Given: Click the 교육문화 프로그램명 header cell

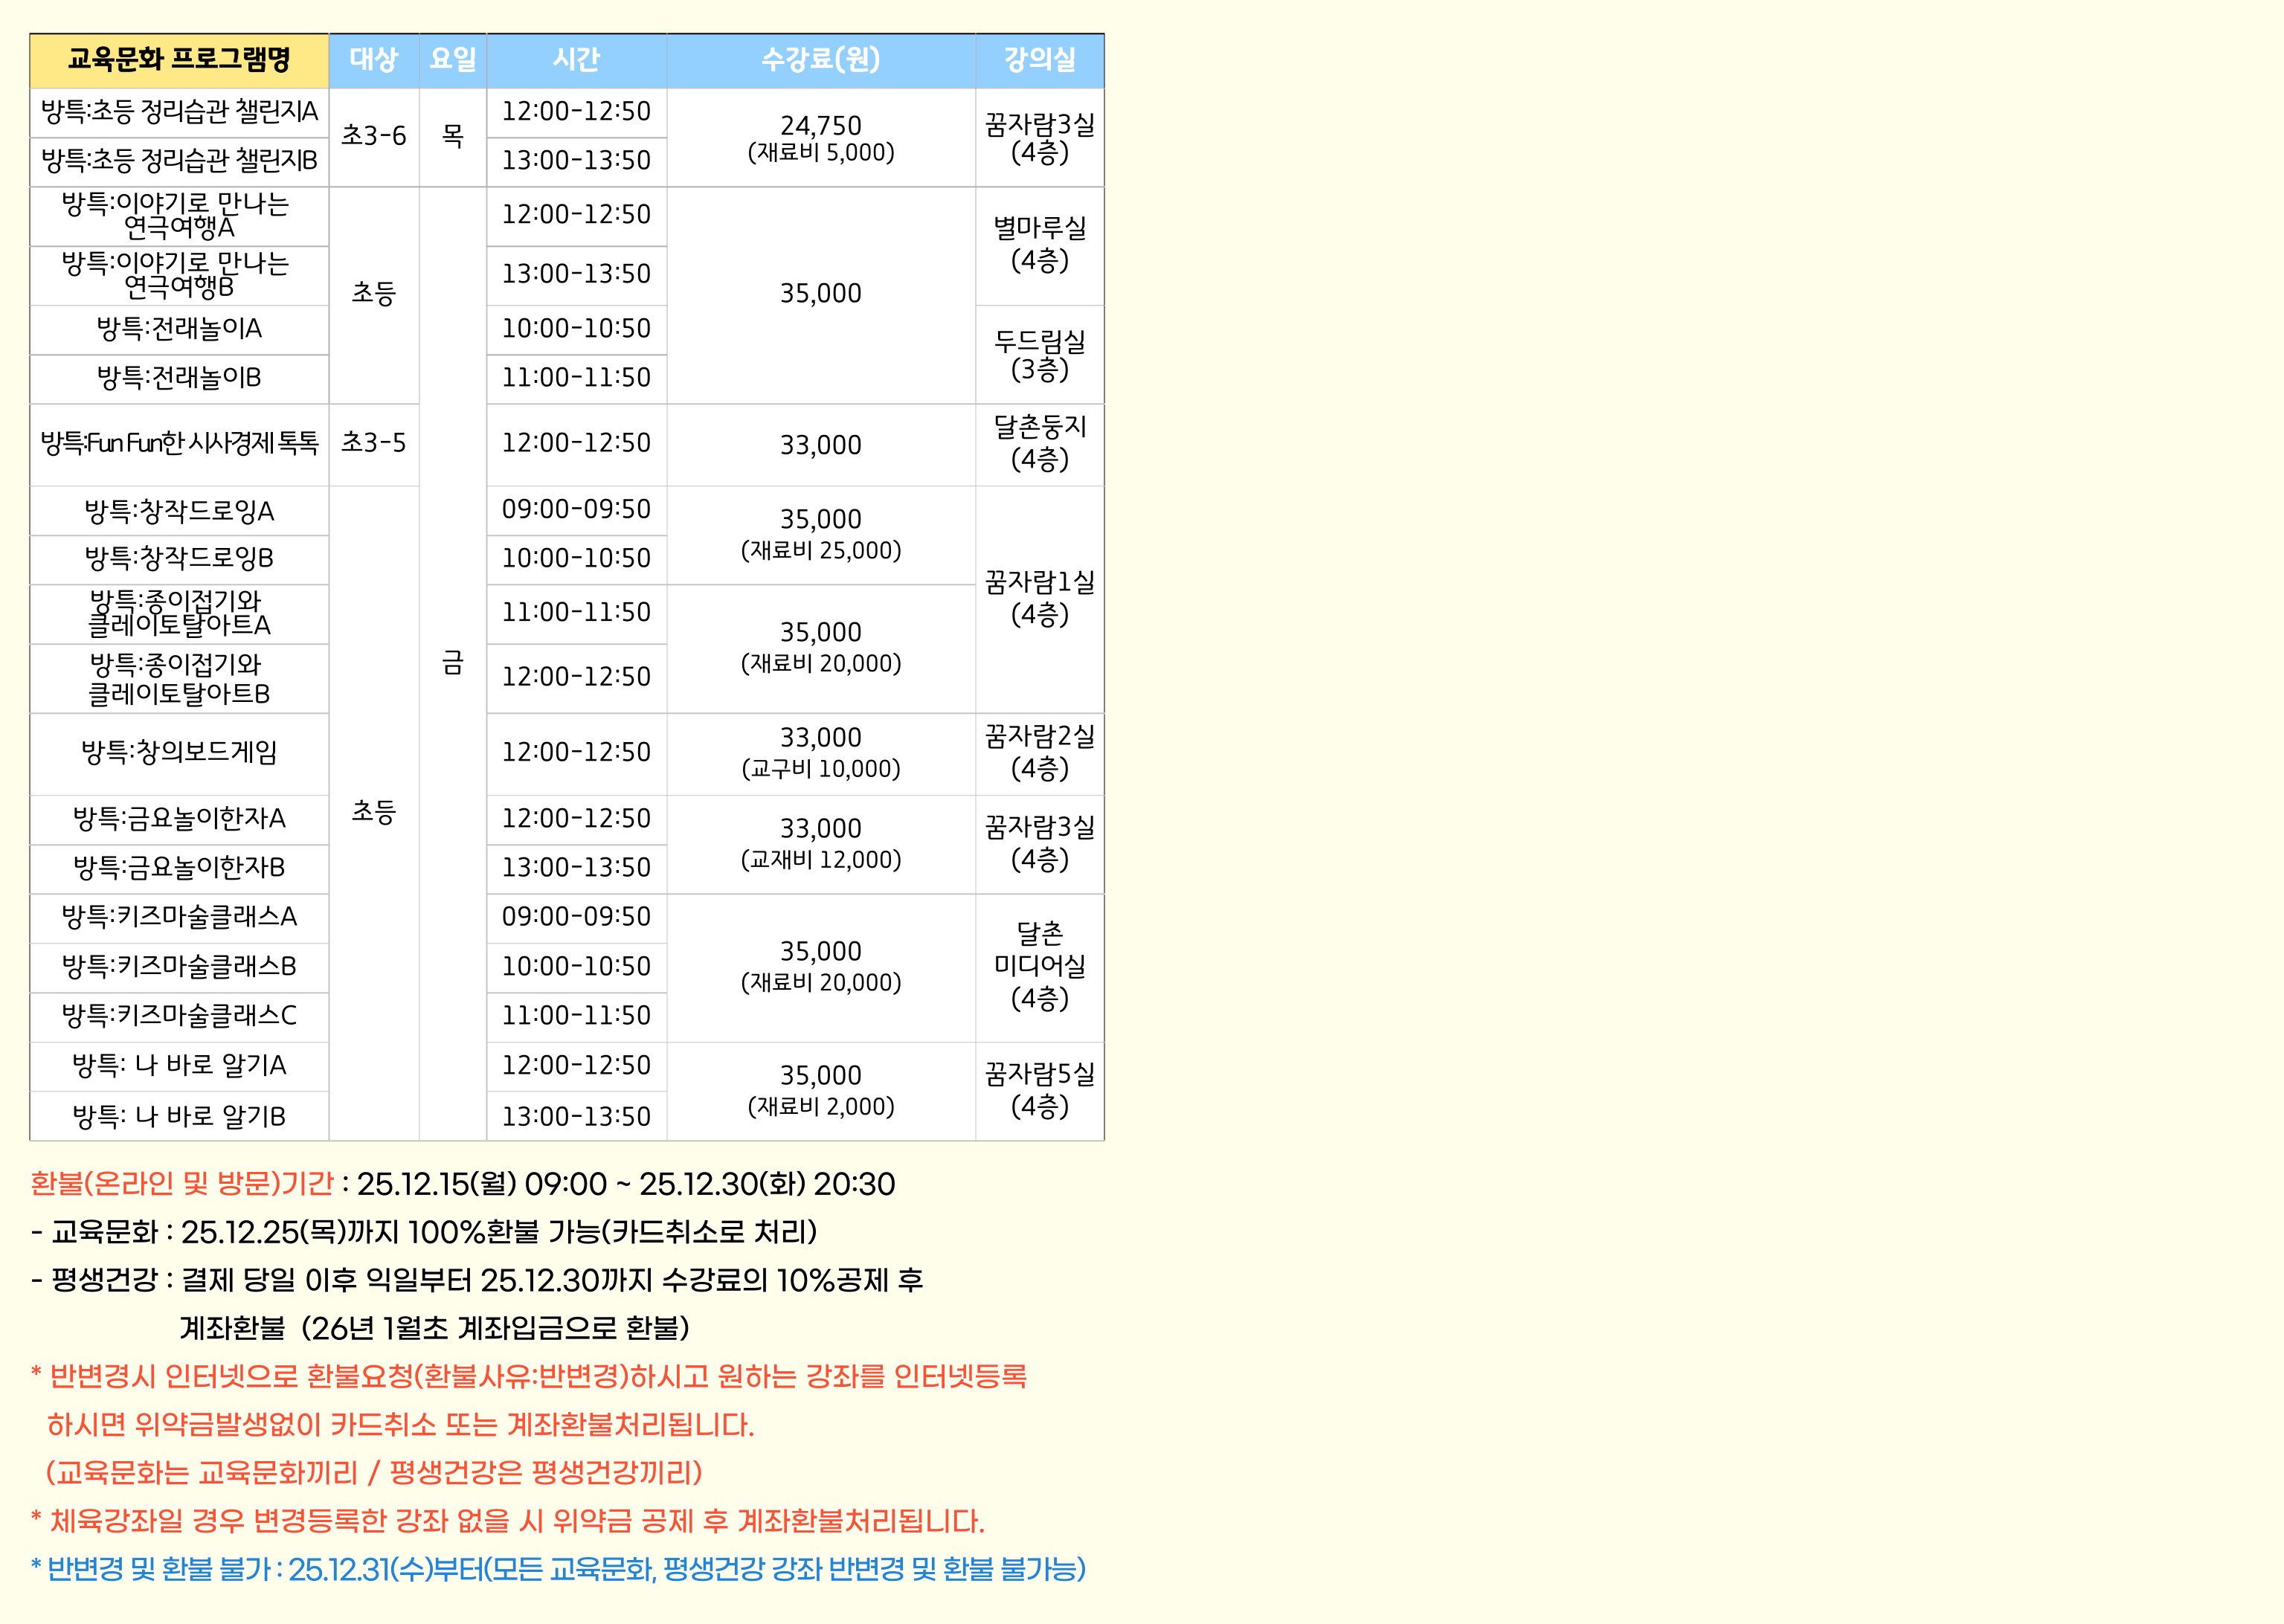Looking at the screenshot, I should coord(179,60).
